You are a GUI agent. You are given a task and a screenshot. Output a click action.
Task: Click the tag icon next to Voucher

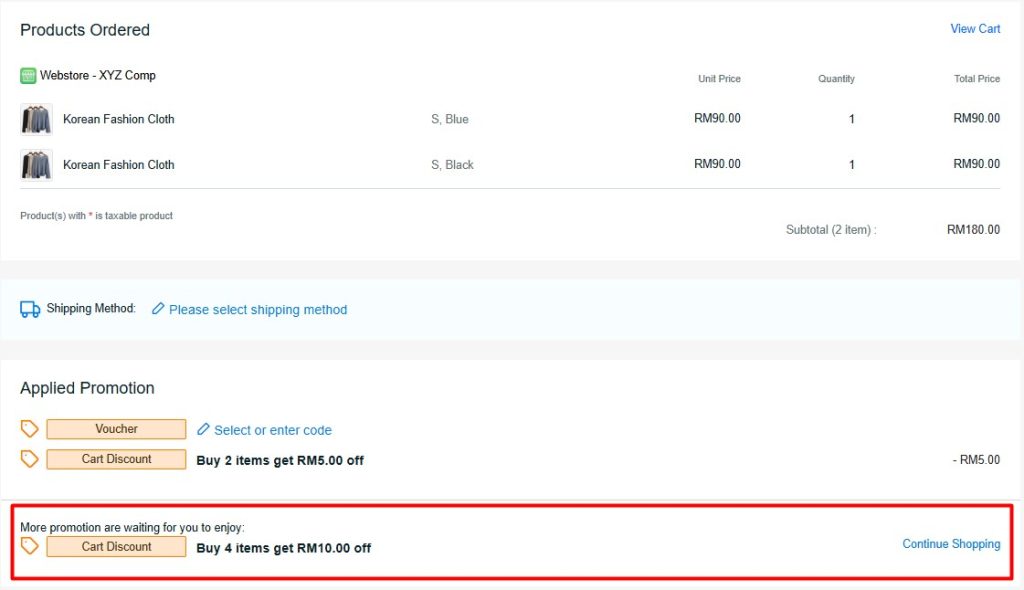click(x=30, y=429)
